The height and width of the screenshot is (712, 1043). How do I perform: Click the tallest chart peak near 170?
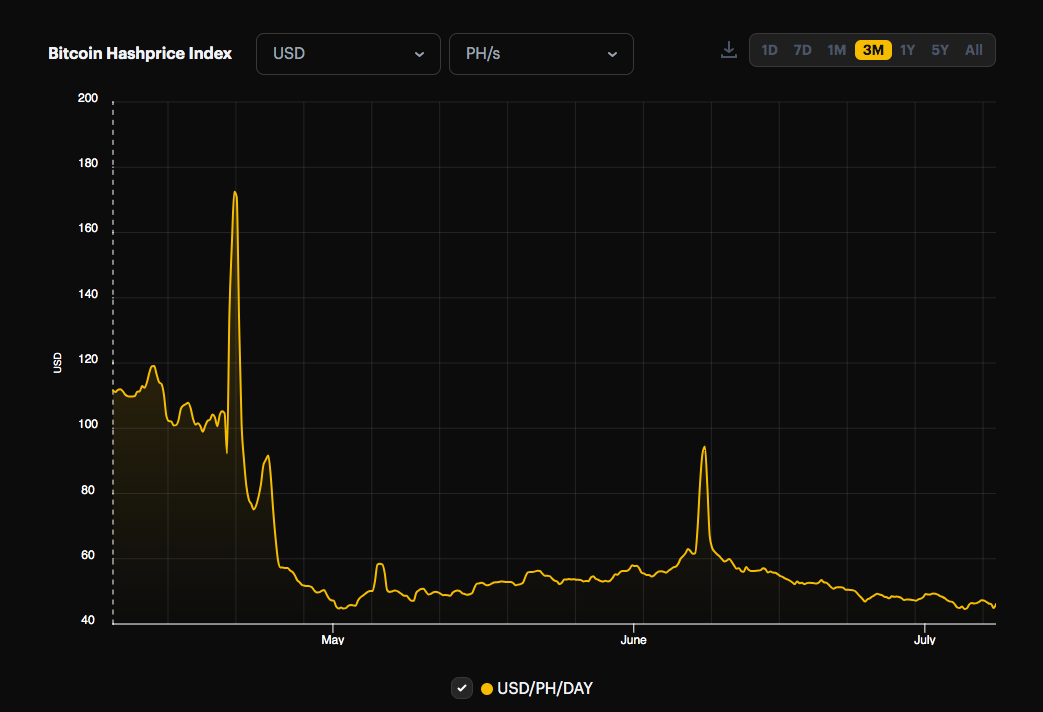click(x=235, y=192)
